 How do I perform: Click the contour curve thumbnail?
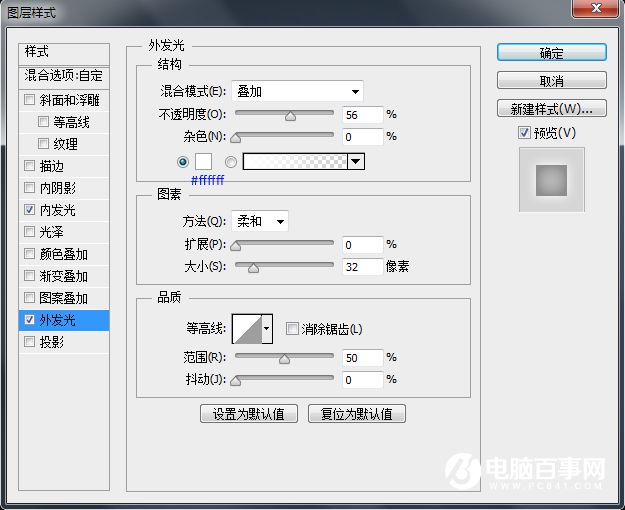coord(247,329)
